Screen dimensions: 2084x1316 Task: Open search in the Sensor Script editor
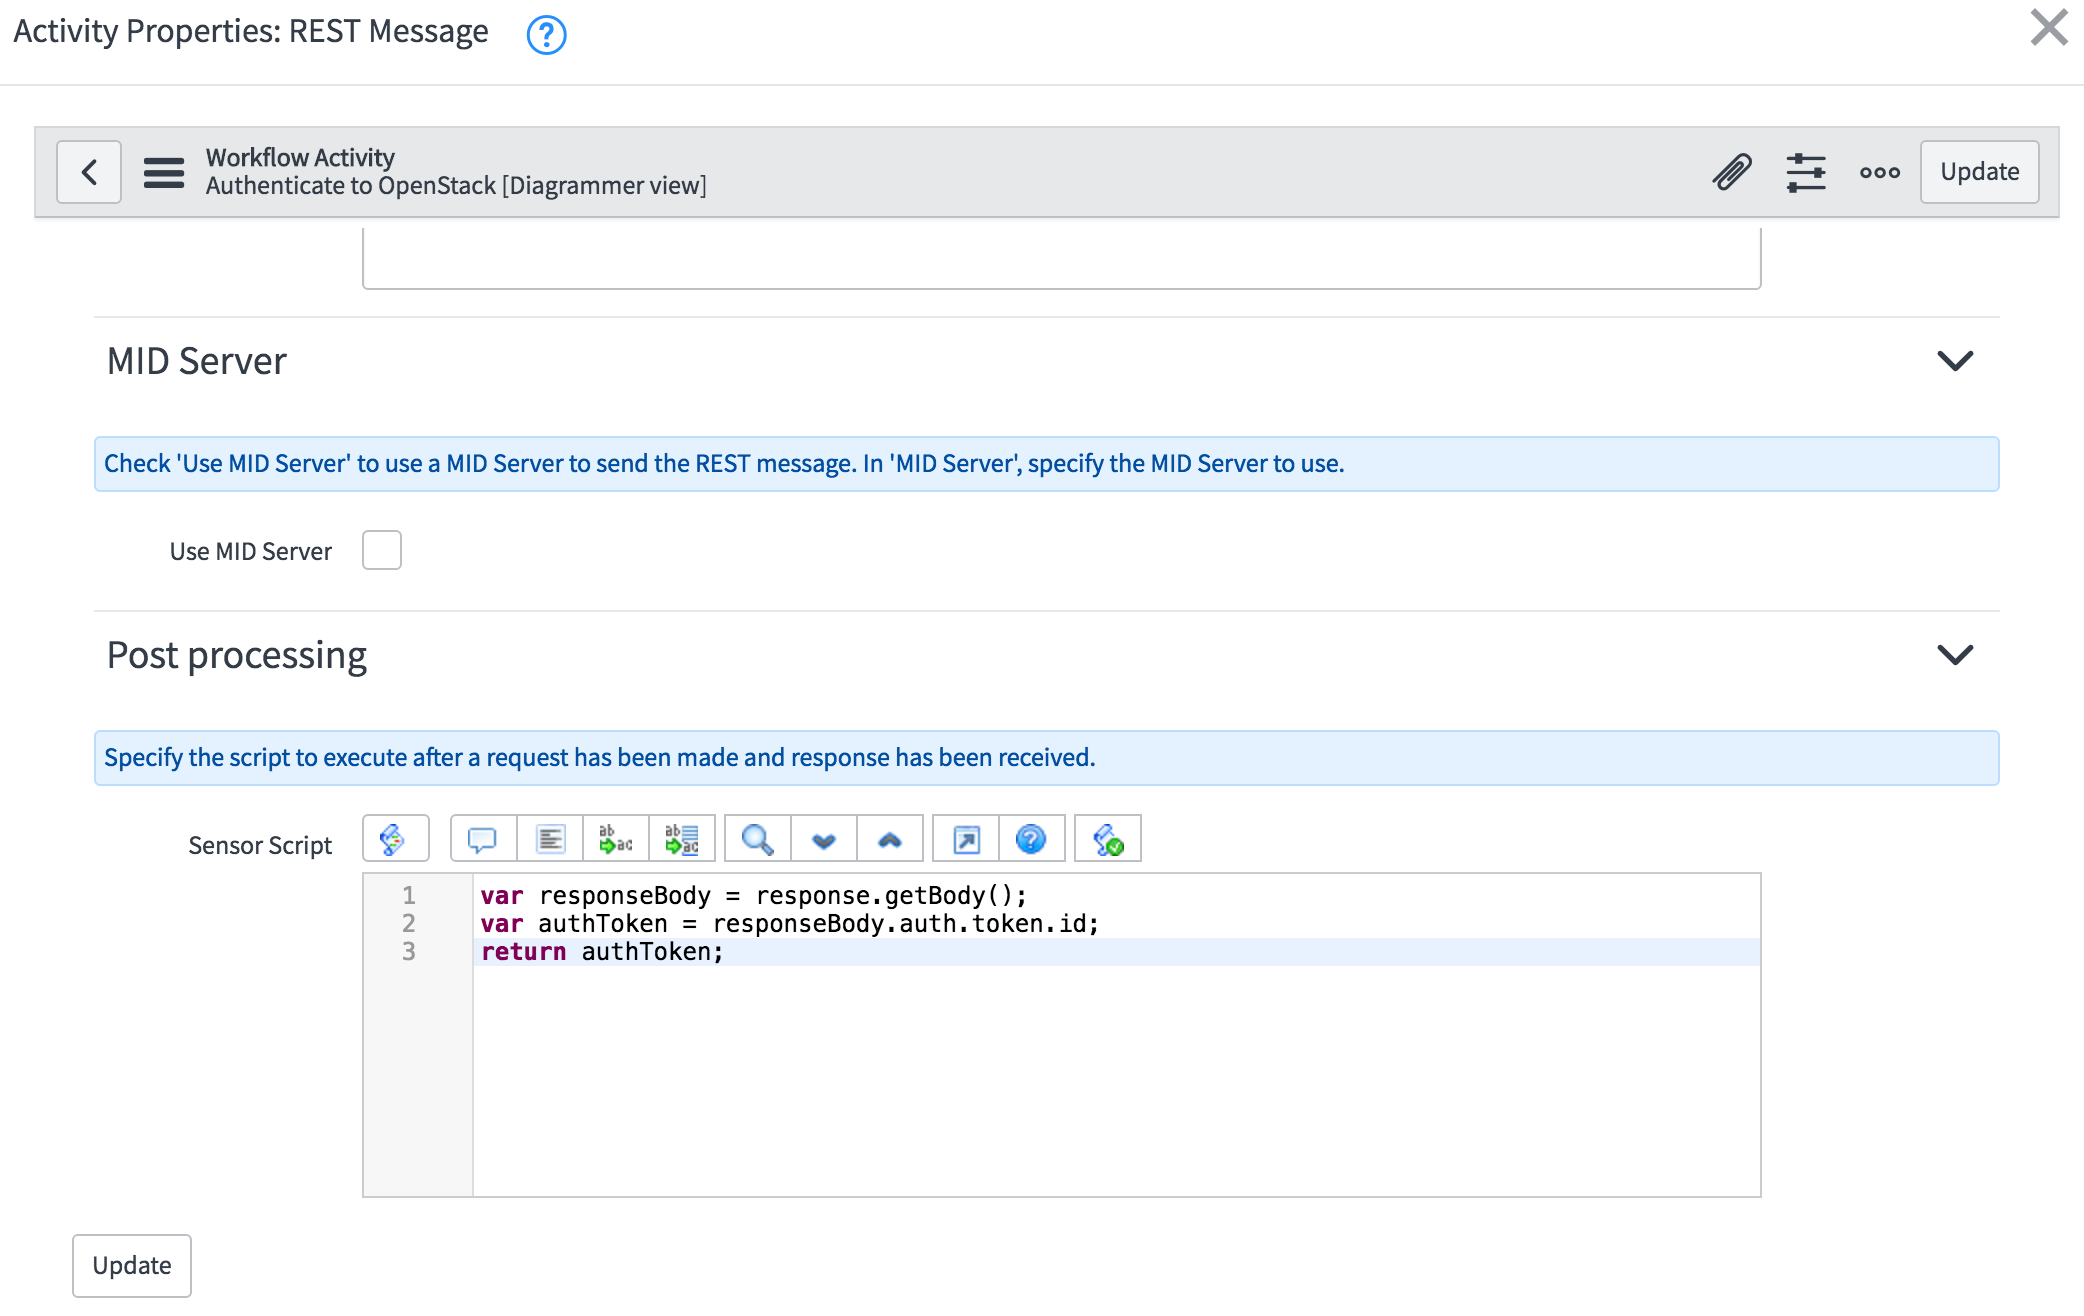(x=757, y=839)
